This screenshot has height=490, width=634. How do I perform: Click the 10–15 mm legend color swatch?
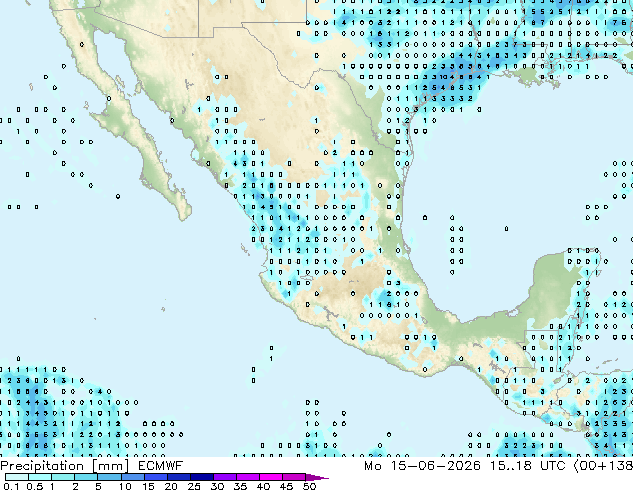click(x=132, y=477)
